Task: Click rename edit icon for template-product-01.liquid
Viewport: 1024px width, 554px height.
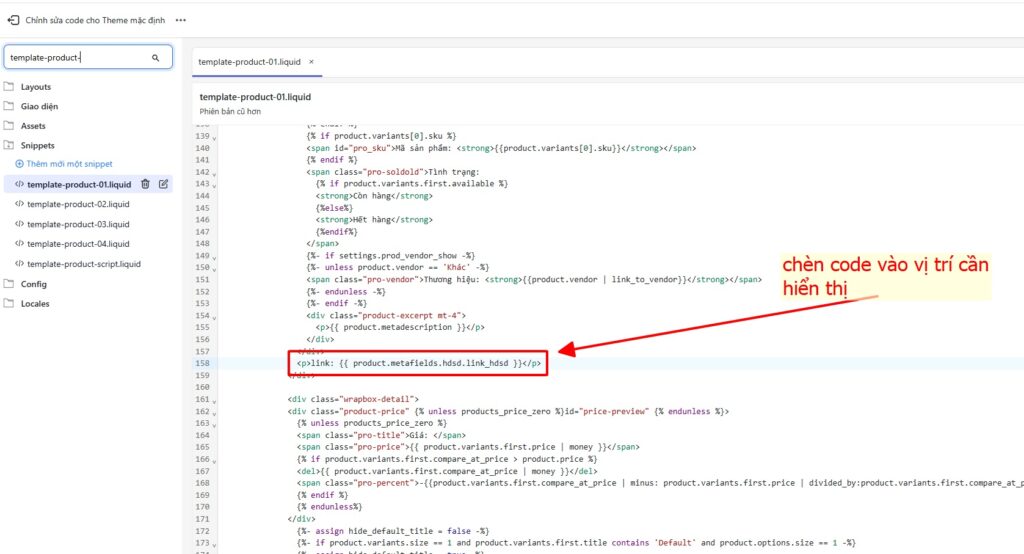Action: point(163,184)
